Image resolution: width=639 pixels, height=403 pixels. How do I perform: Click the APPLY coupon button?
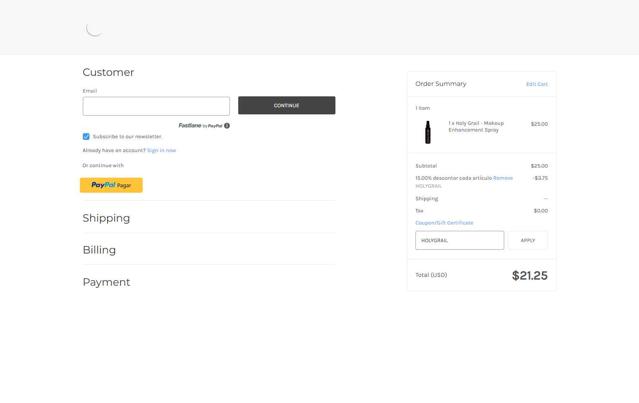528,240
